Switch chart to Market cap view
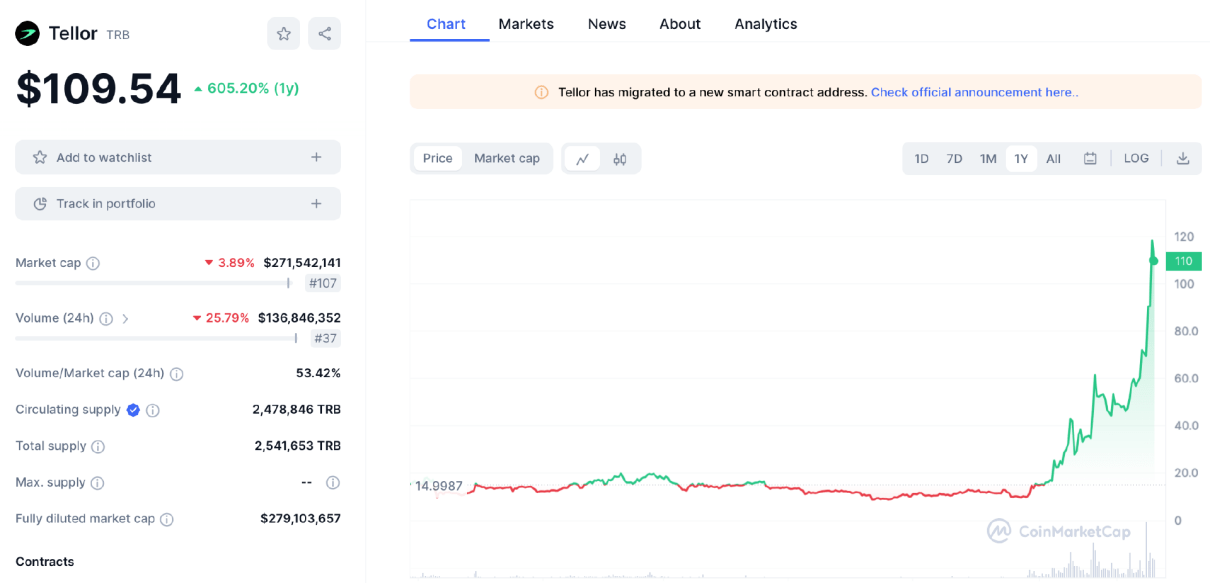This screenshot has height=583, width=1210. pos(506,159)
